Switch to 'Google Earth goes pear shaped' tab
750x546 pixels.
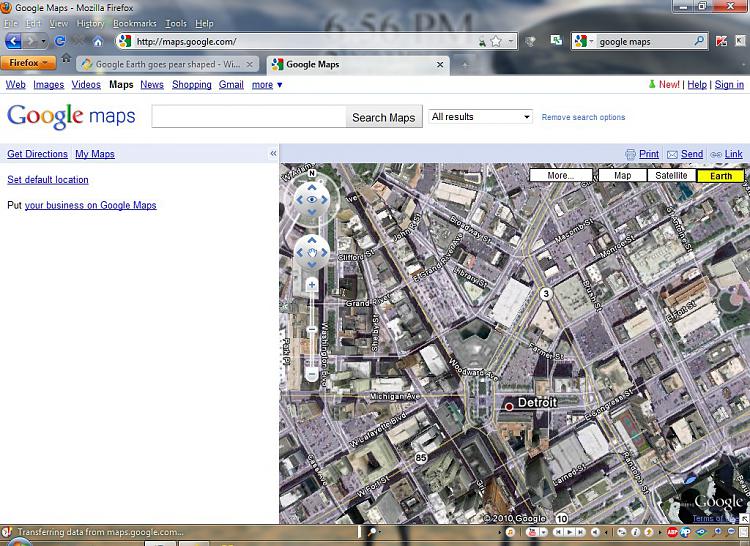[167, 64]
